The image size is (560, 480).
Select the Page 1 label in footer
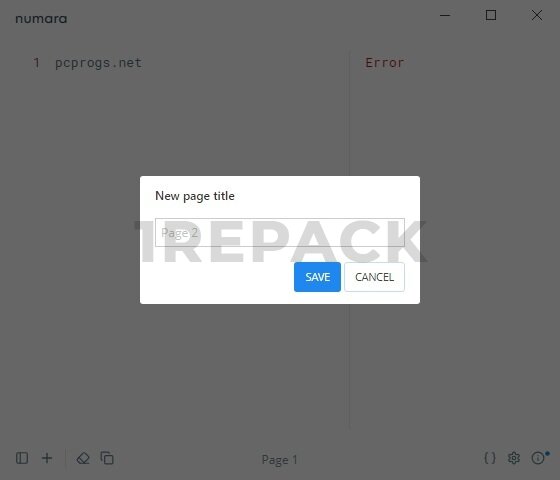279,460
